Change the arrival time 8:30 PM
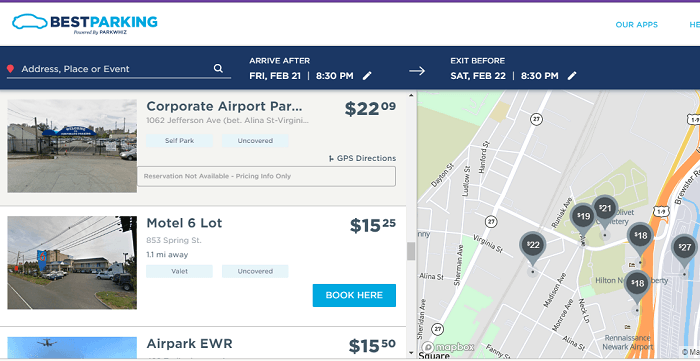The width and height of the screenshot is (700, 361). click(335, 76)
